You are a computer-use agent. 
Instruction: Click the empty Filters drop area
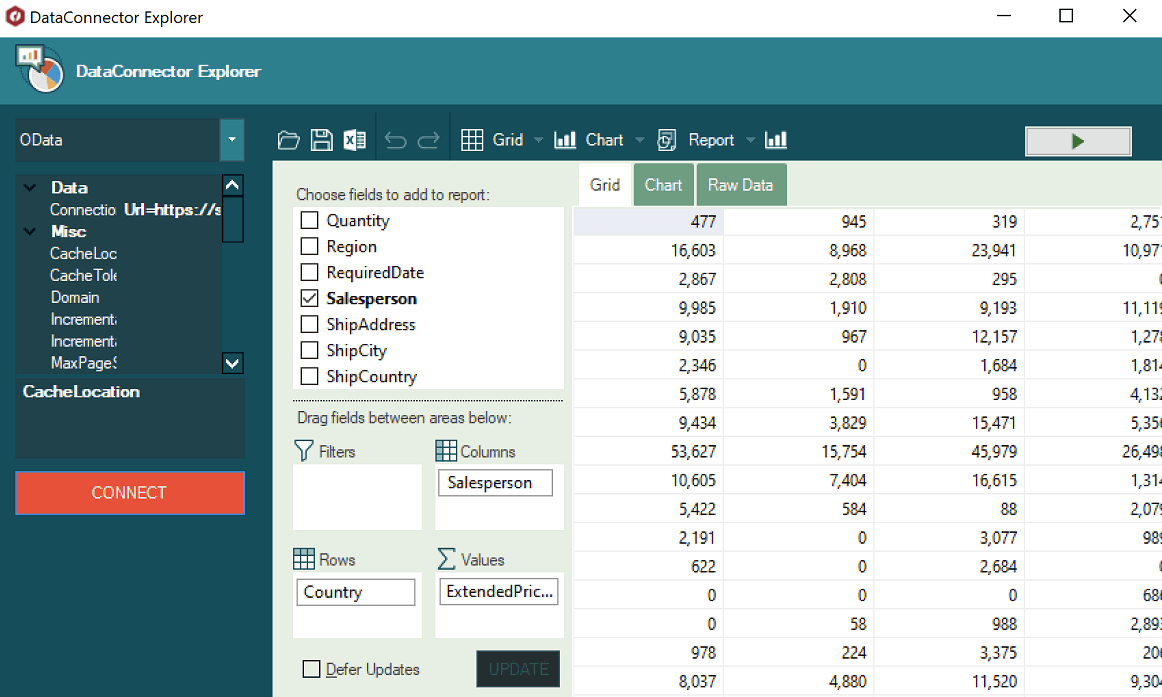[357, 497]
